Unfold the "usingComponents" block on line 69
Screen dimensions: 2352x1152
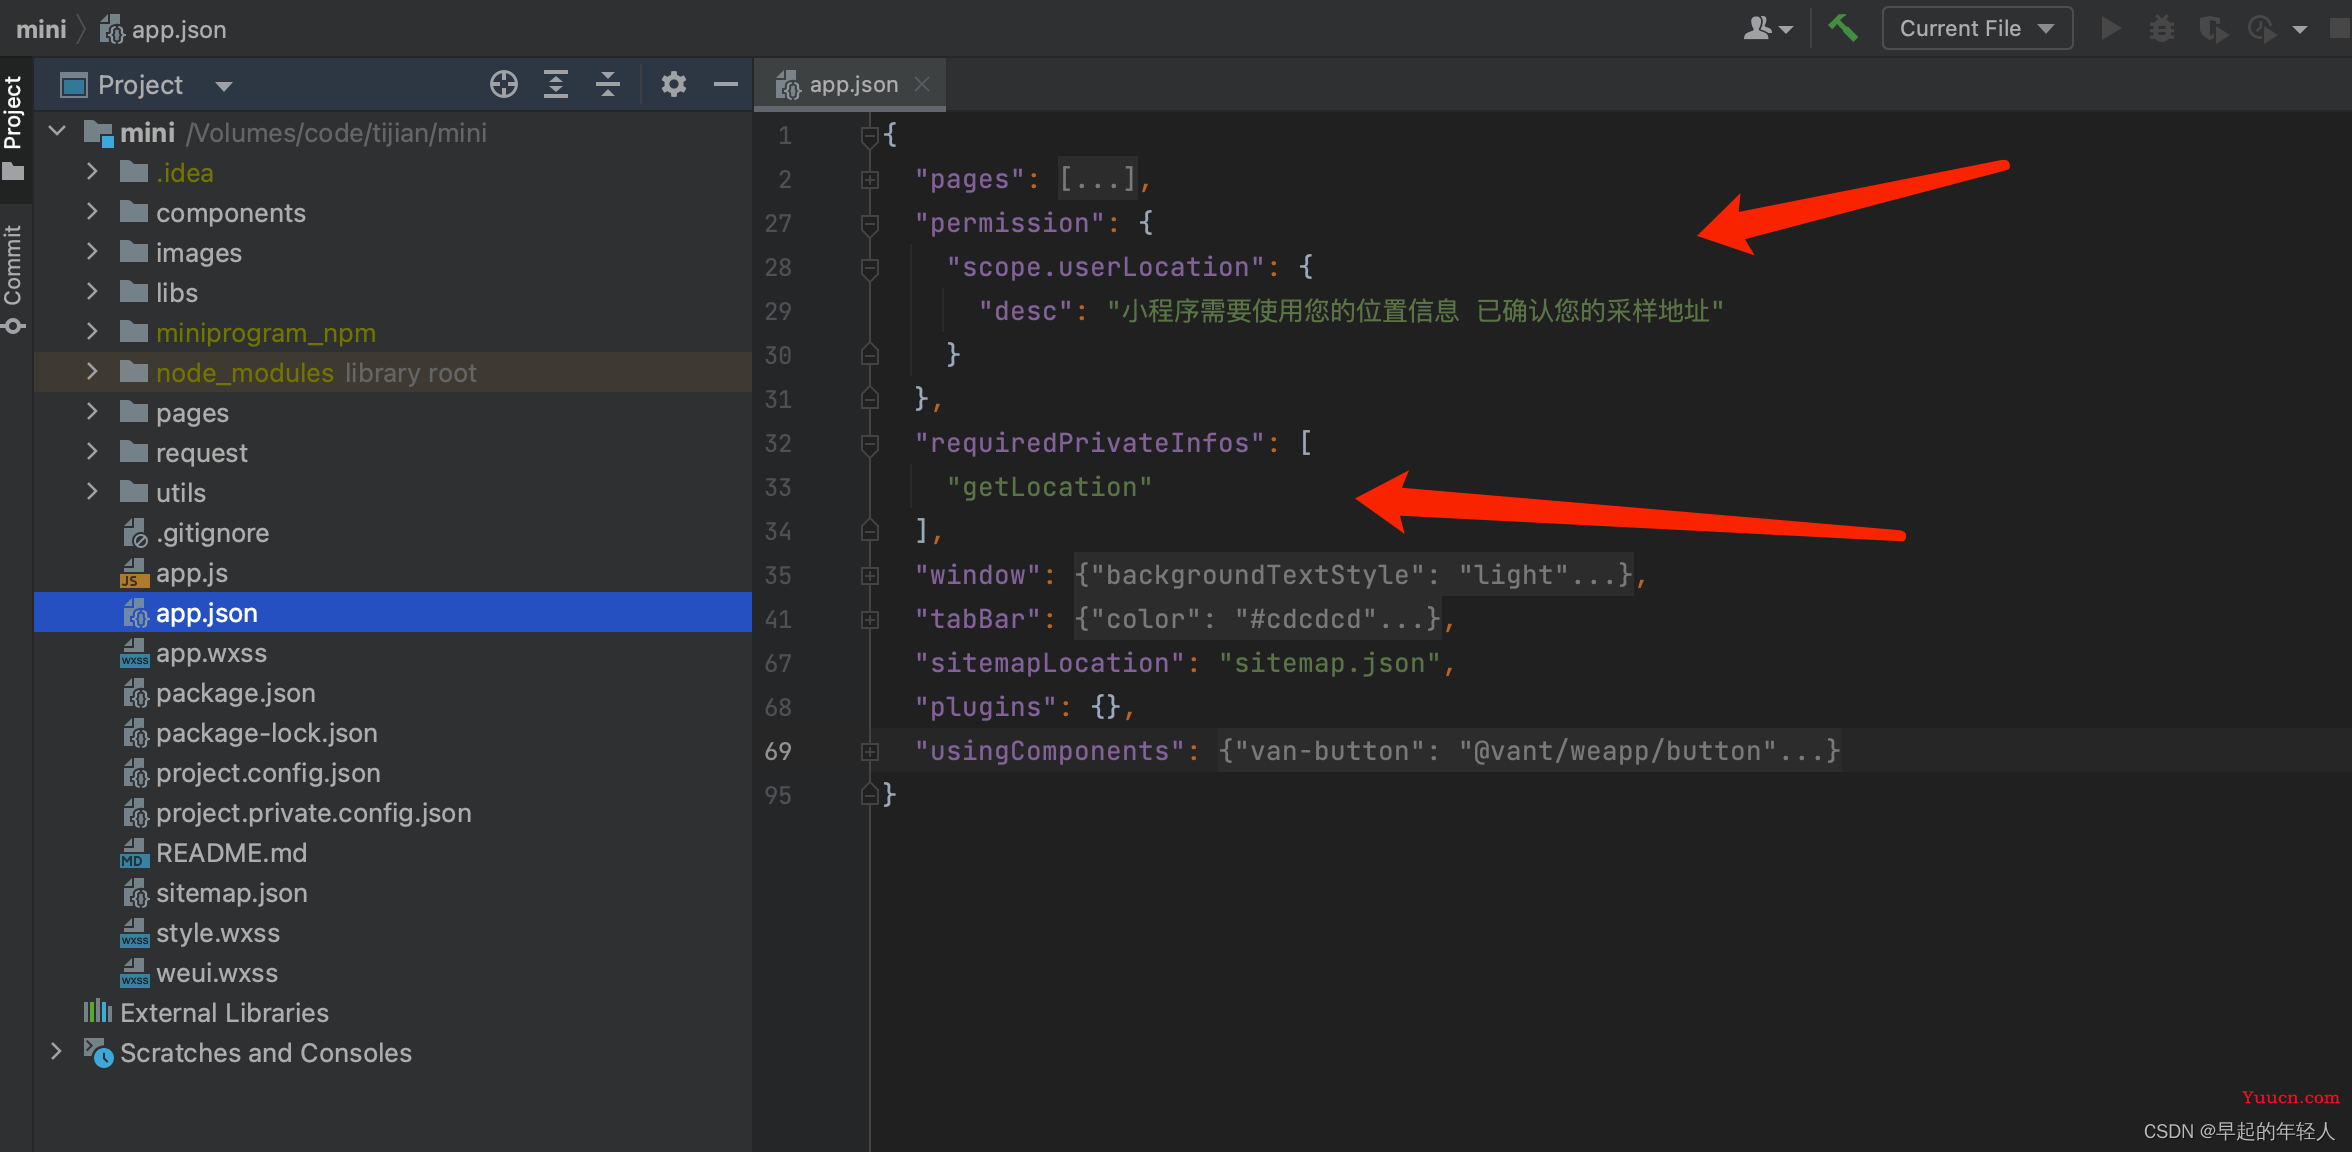pyautogui.click(x=870, y=752)
